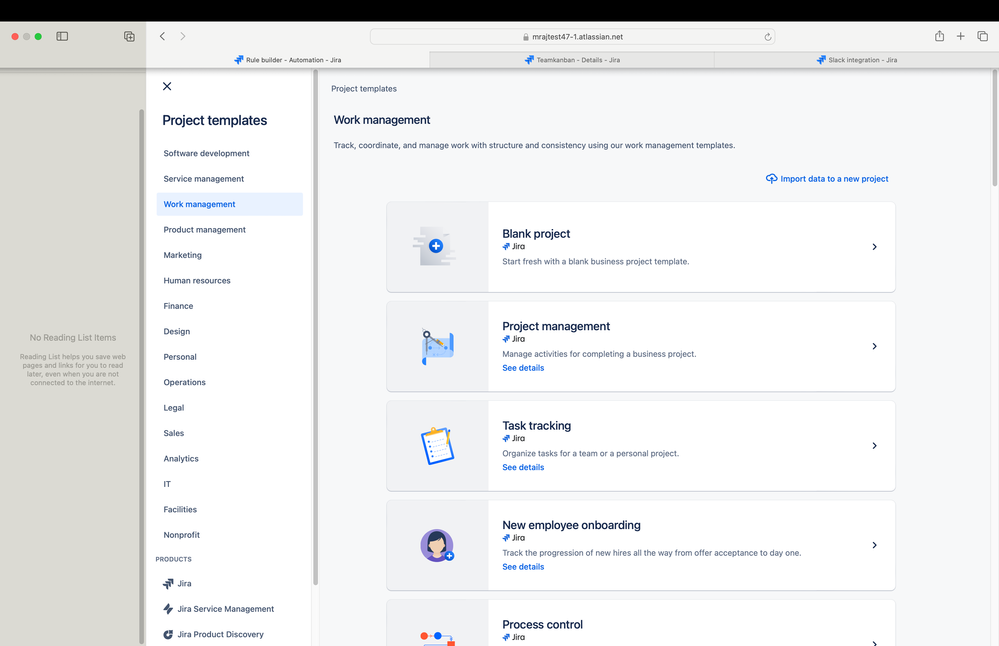Open the tab group picker icon

pos(129,36)
